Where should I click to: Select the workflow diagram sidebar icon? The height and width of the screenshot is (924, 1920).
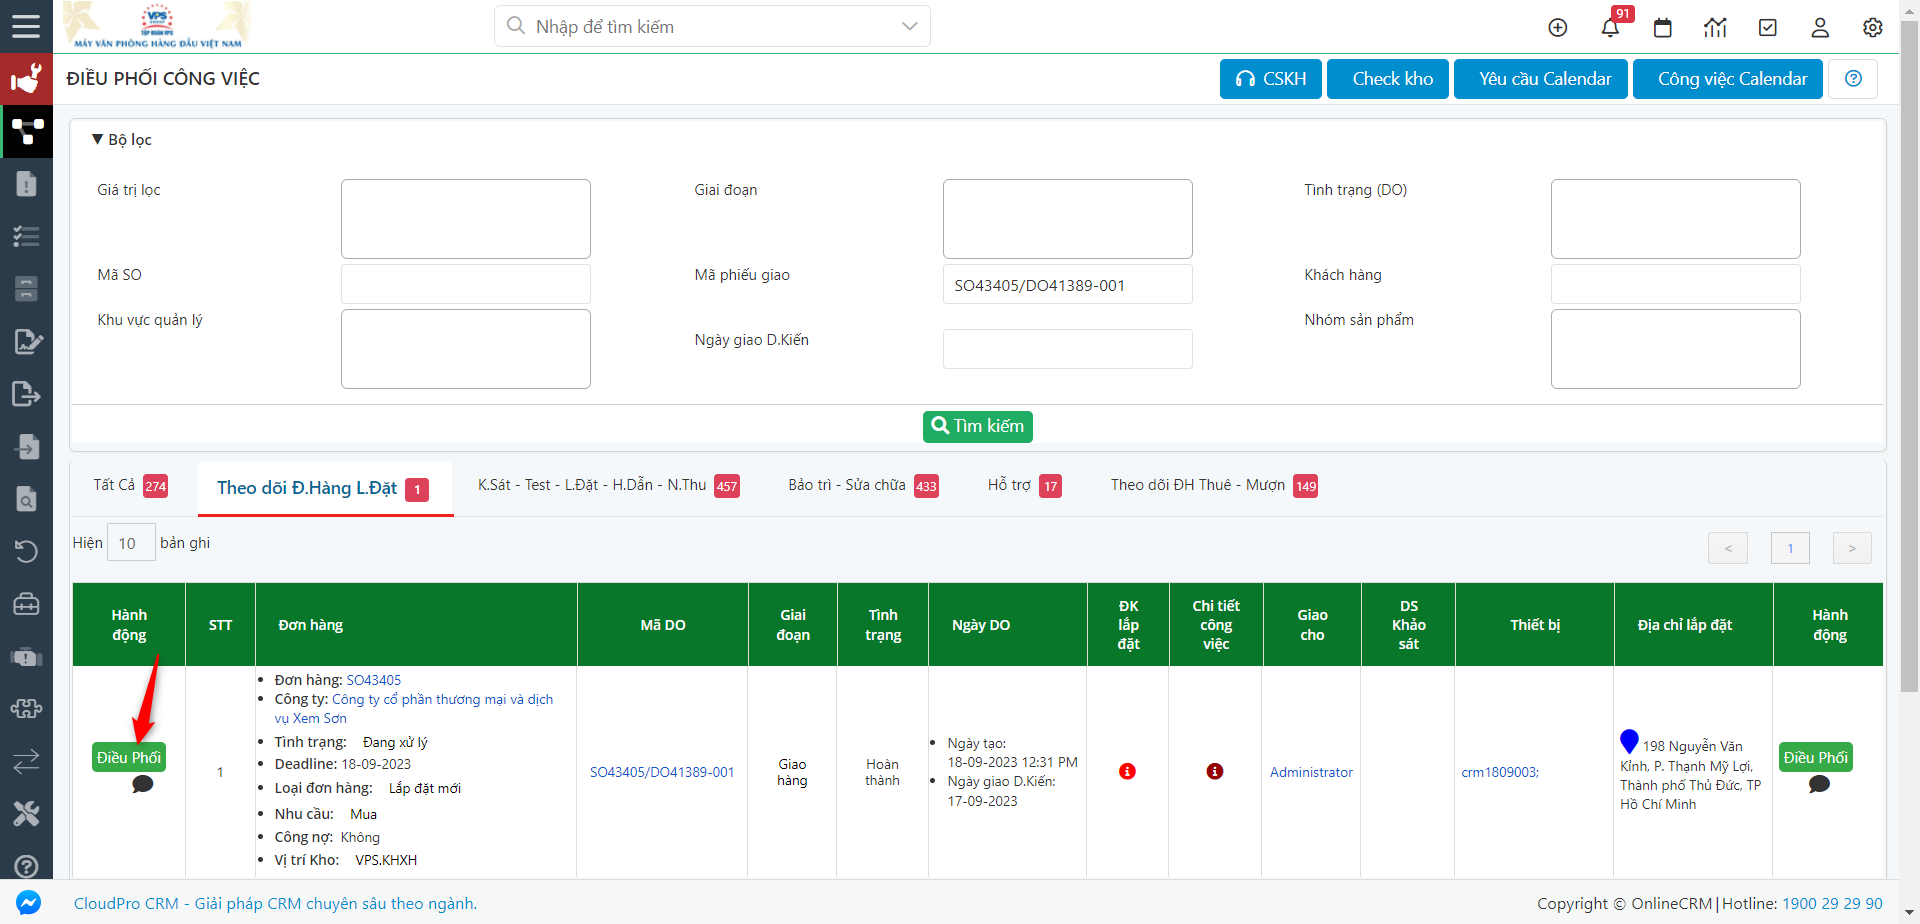click(26, 131)
